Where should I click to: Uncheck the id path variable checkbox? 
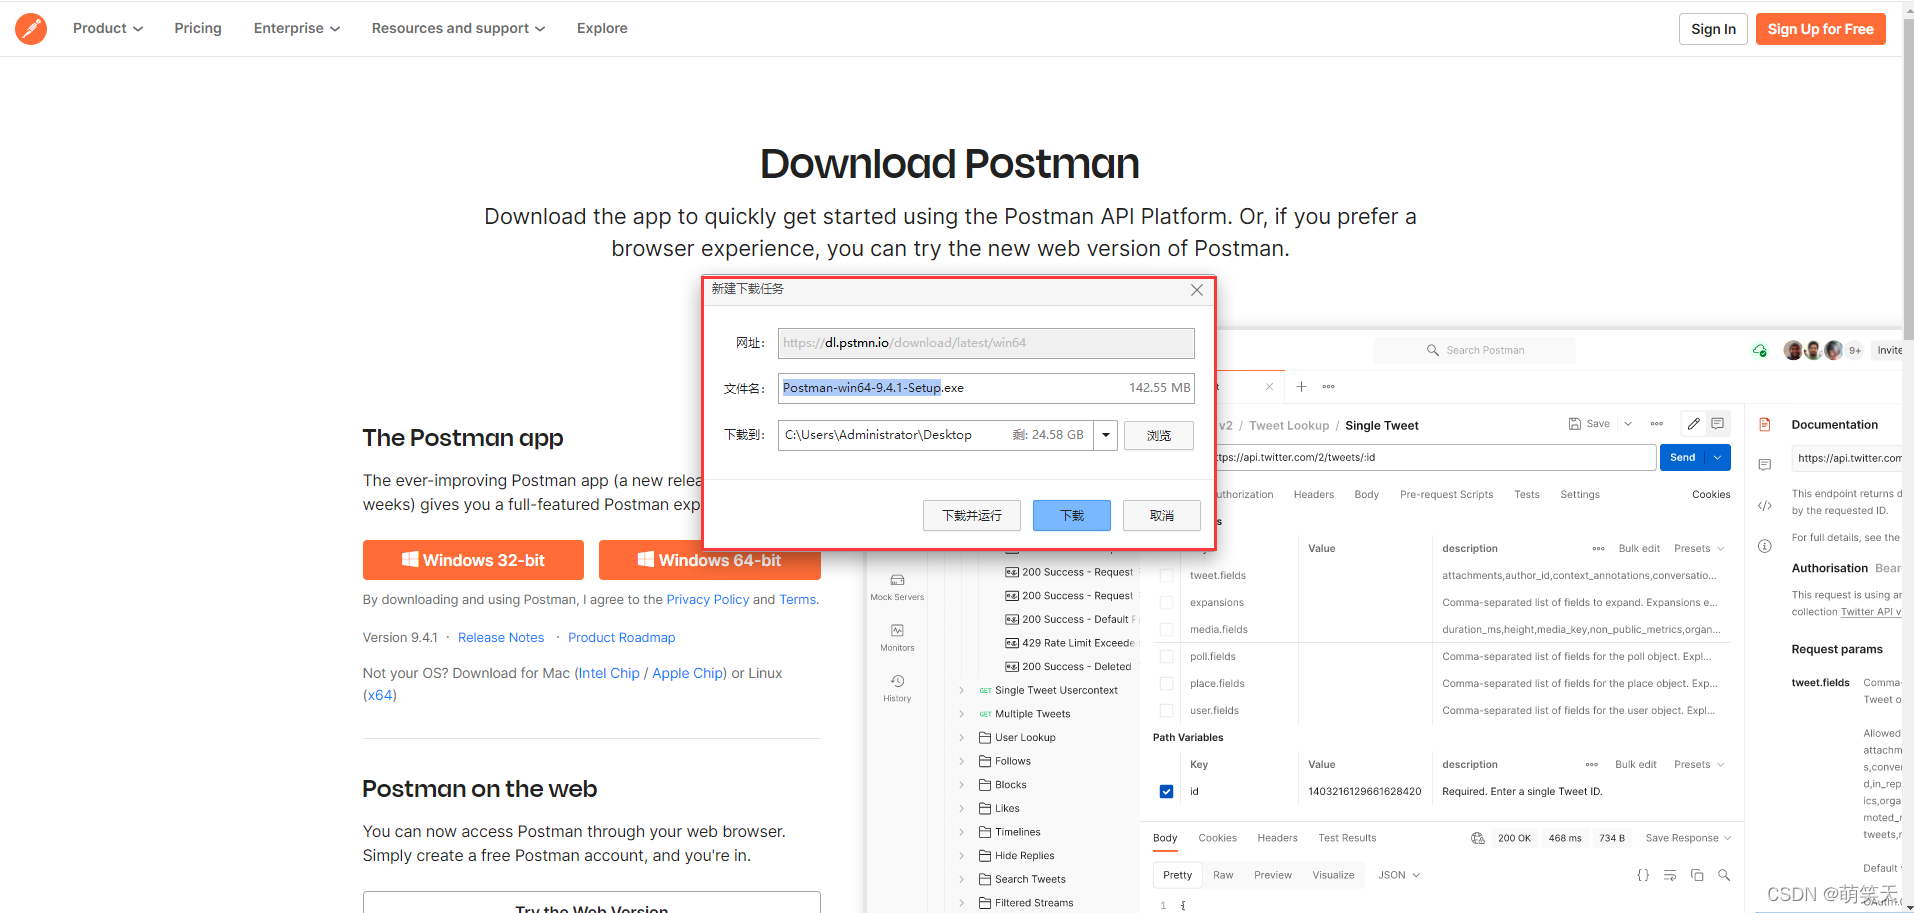pos(1166,792)
